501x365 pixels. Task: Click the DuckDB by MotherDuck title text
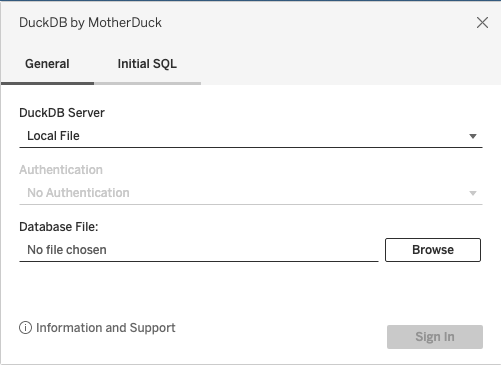90,23
